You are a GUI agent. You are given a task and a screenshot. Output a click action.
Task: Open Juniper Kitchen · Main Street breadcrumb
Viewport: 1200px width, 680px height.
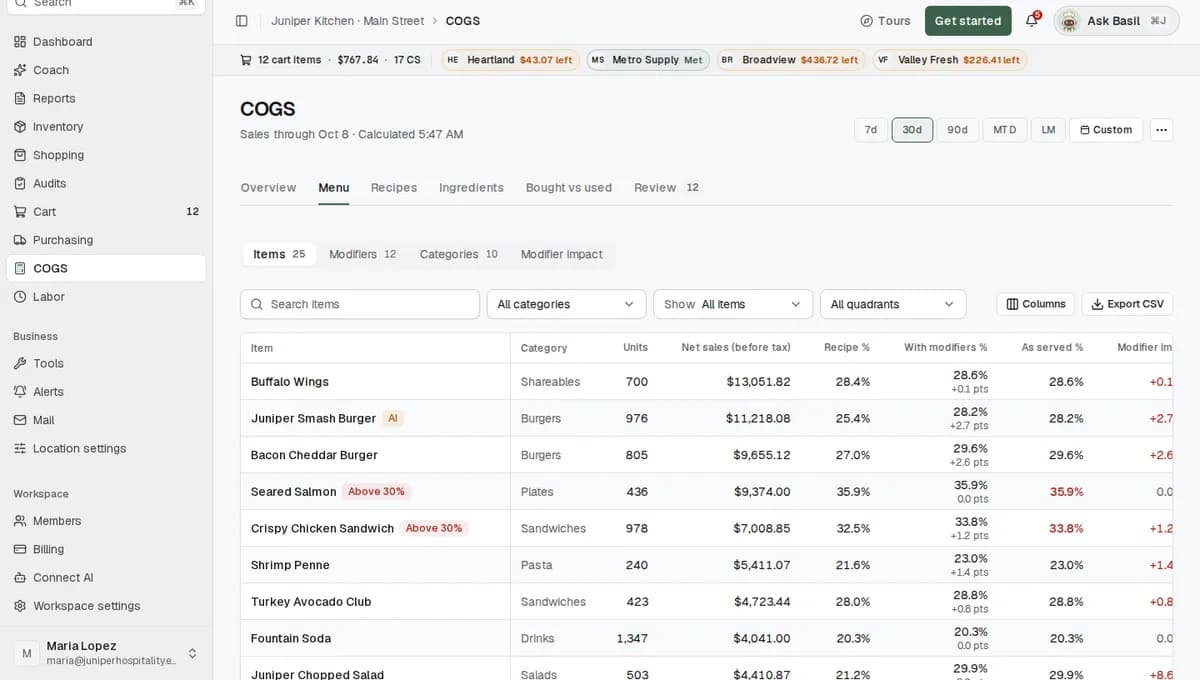click(347, 21)
